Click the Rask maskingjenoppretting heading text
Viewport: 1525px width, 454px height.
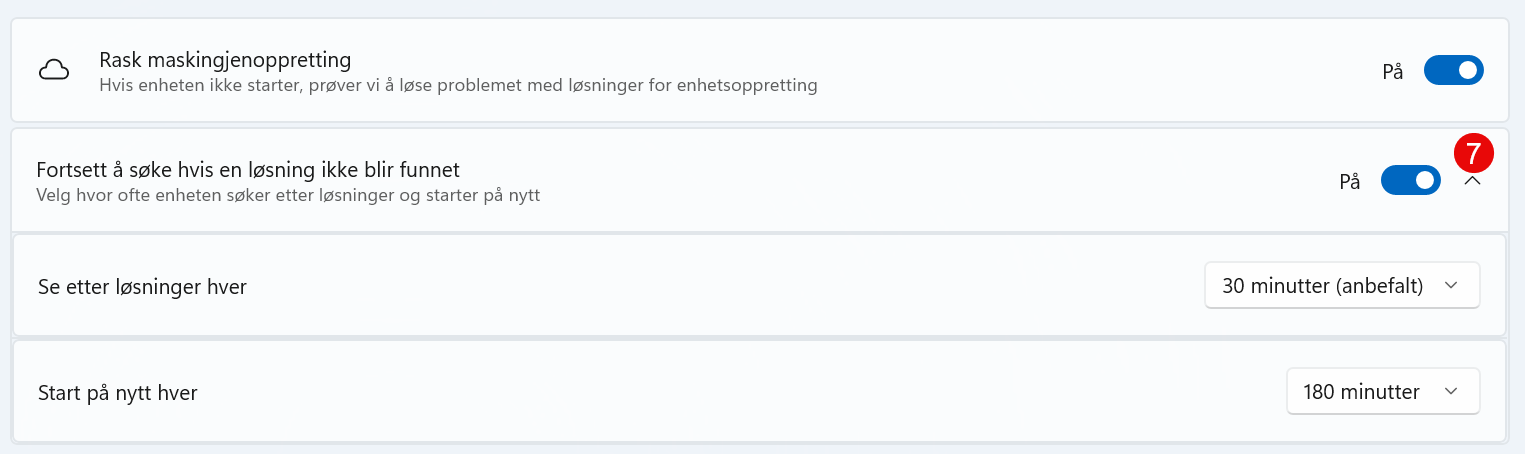tap(225, 60)
